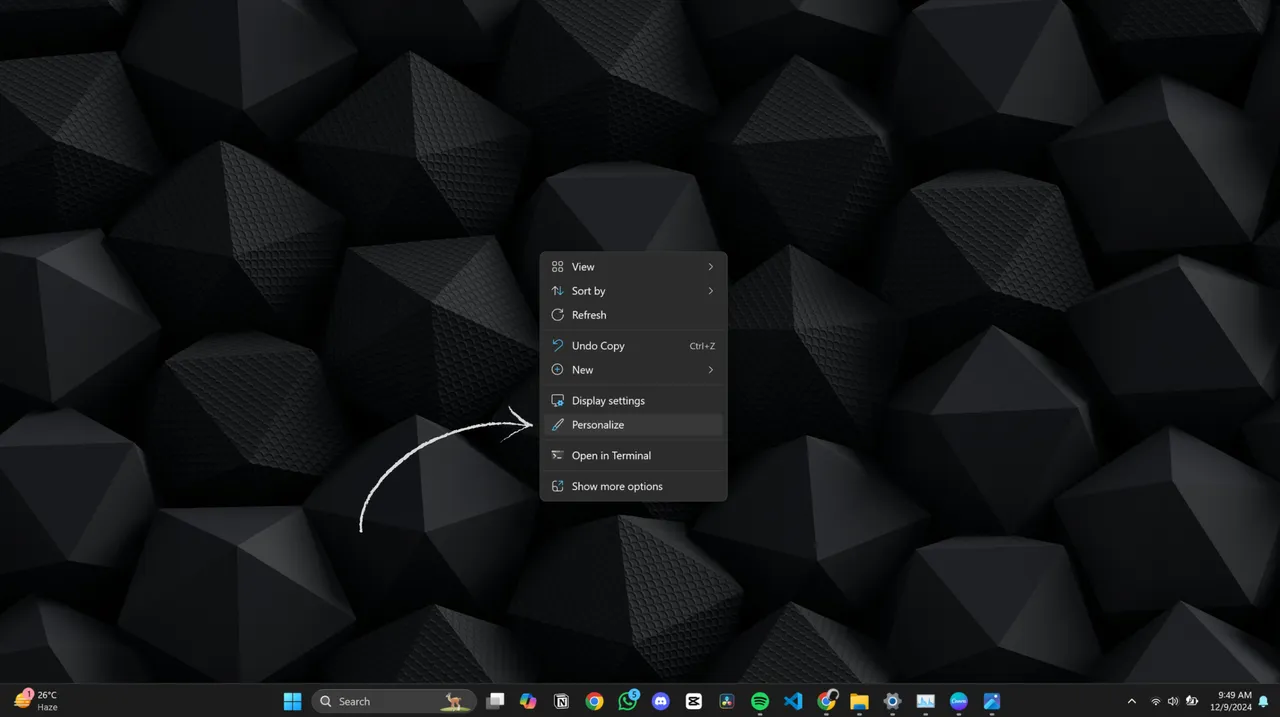Open DaVinci Resolve on the taskbar

727,701
